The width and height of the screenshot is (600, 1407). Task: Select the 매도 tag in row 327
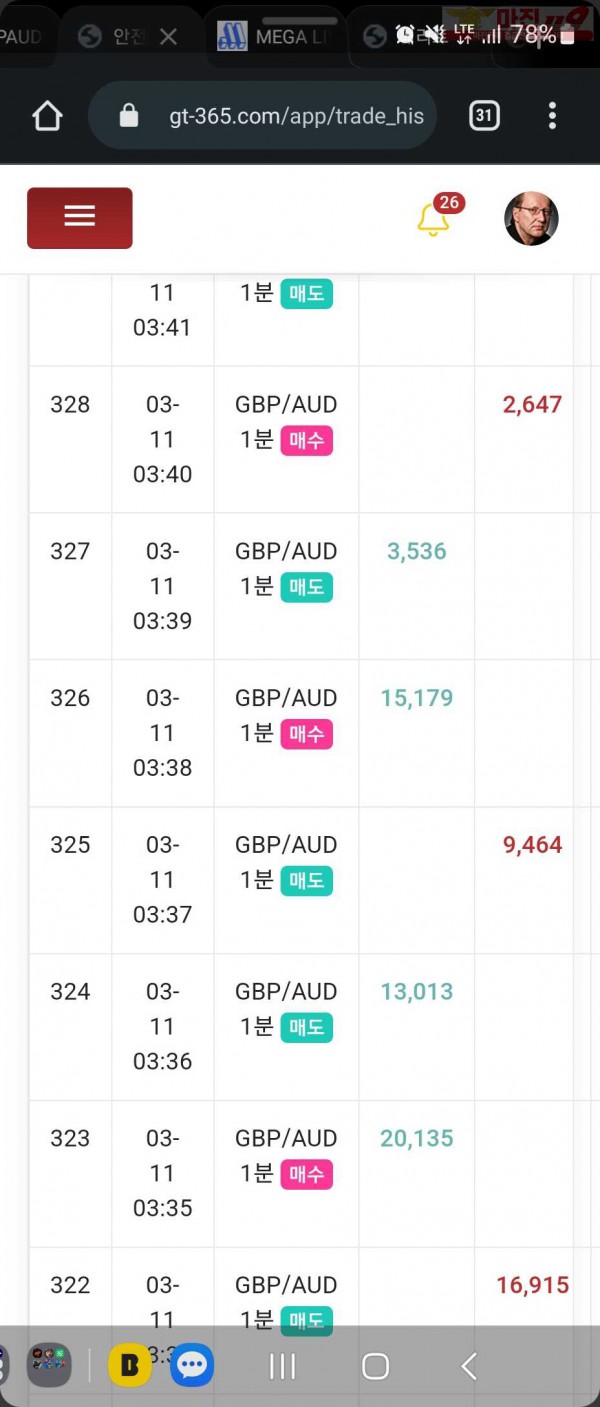[x=306, y=587]
